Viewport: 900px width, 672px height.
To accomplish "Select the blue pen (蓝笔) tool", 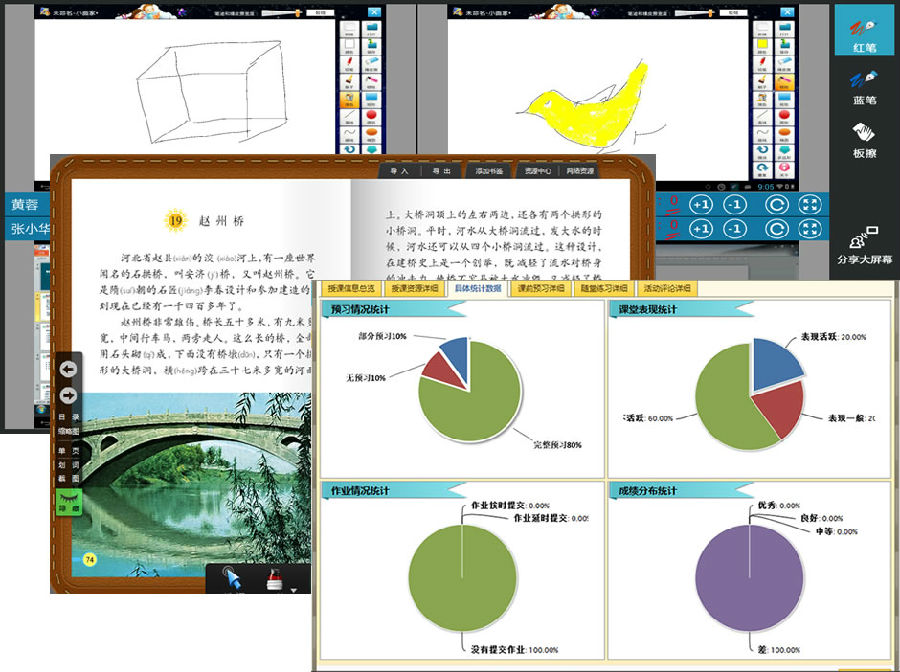I will 864,85.
